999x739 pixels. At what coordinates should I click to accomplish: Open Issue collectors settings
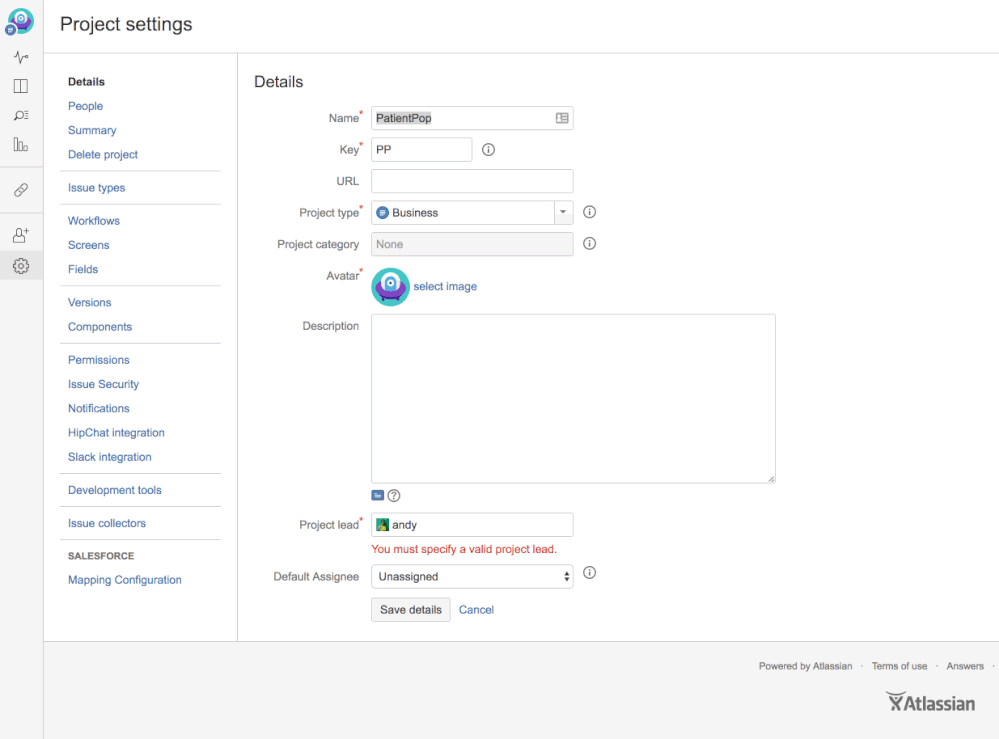[x=107, y=522]
